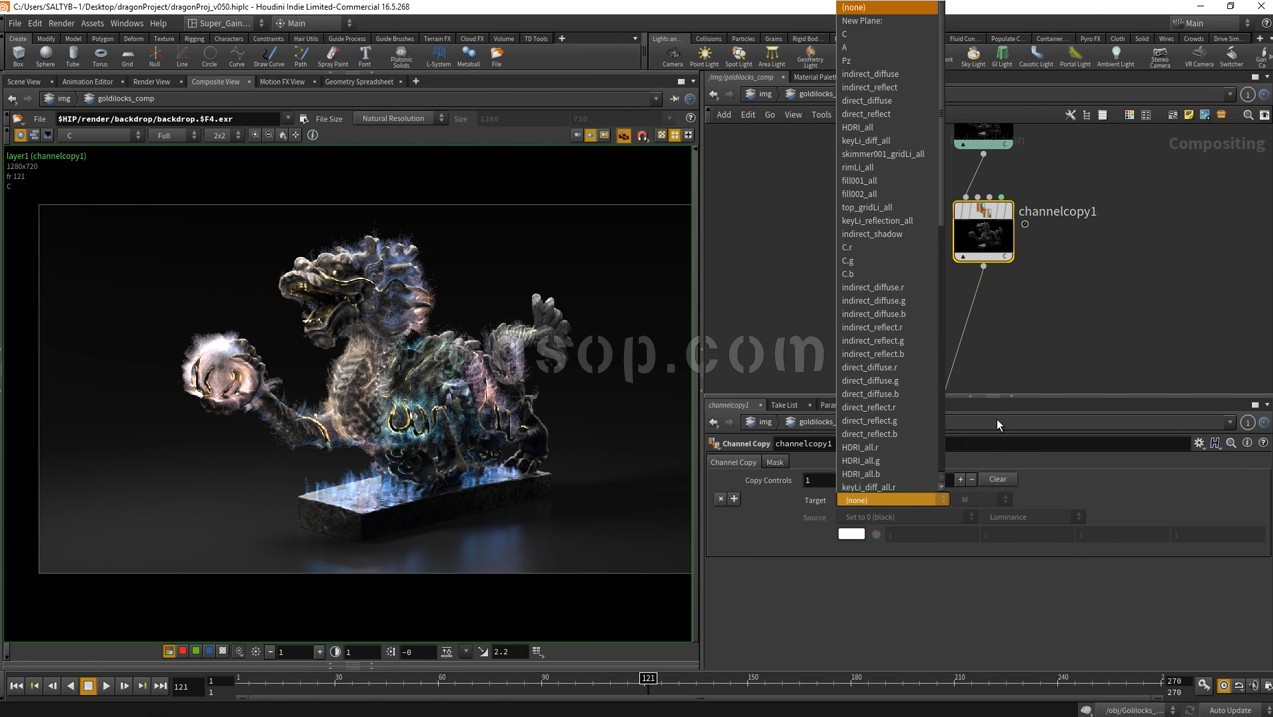Open the parameter gear settings icon
This screenshot has height=717, width=1273.
click(x=1199, y=443)
